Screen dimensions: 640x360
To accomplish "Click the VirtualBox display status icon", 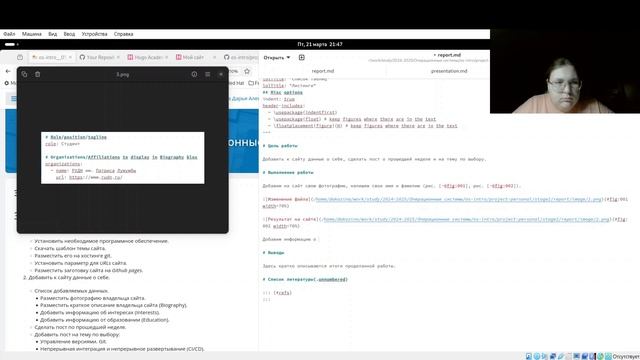I will [577, 356].
